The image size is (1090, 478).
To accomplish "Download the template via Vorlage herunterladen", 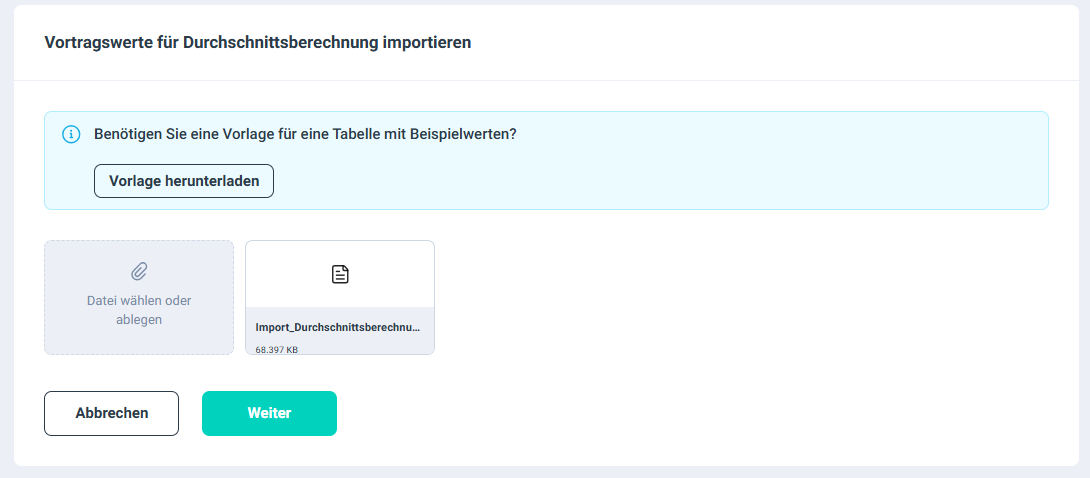I will click(184, 181).
